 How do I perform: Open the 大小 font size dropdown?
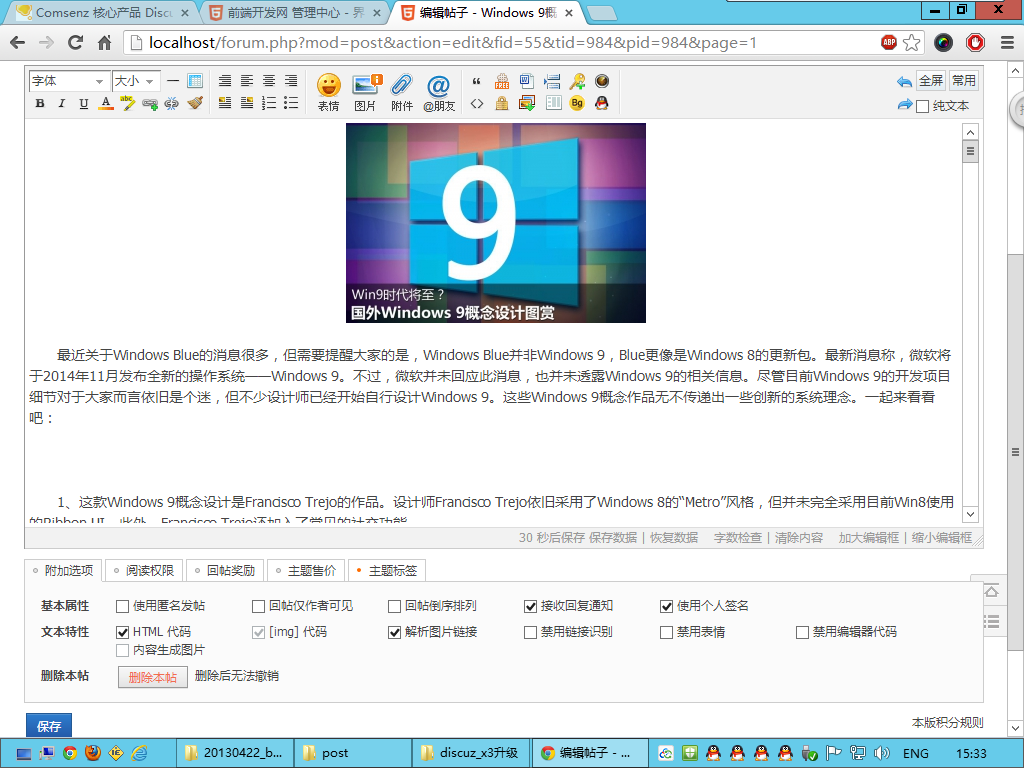[x=136, y=81]
